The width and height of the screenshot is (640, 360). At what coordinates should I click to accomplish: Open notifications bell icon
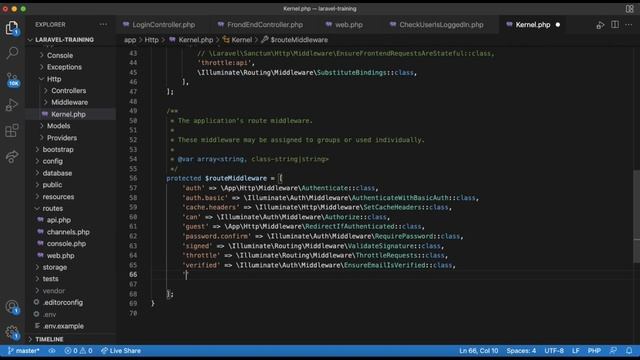629,351
